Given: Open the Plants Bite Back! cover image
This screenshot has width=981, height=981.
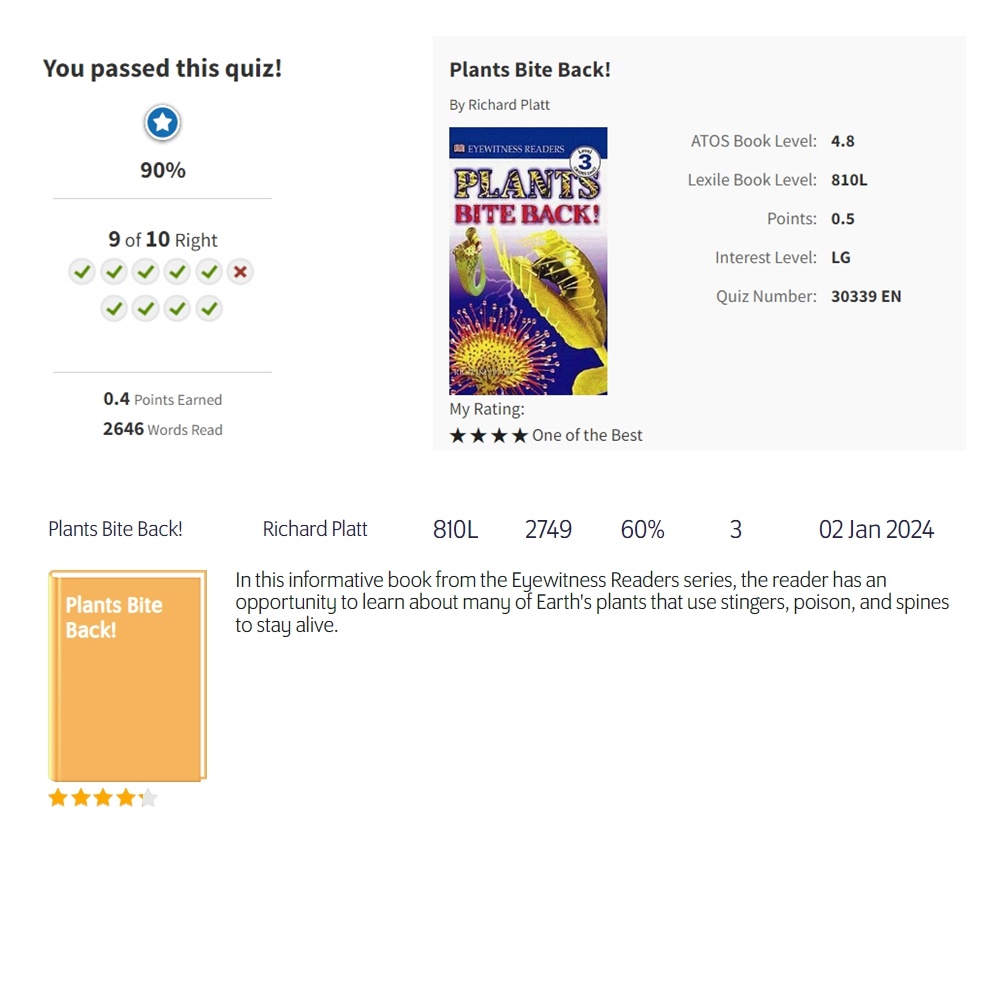Looking at the screenshot, I should click(528, 261).
